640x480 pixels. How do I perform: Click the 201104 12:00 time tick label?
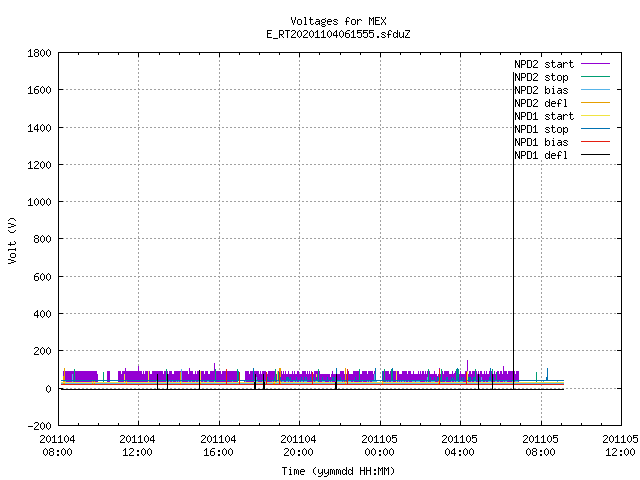click(138, 446)
